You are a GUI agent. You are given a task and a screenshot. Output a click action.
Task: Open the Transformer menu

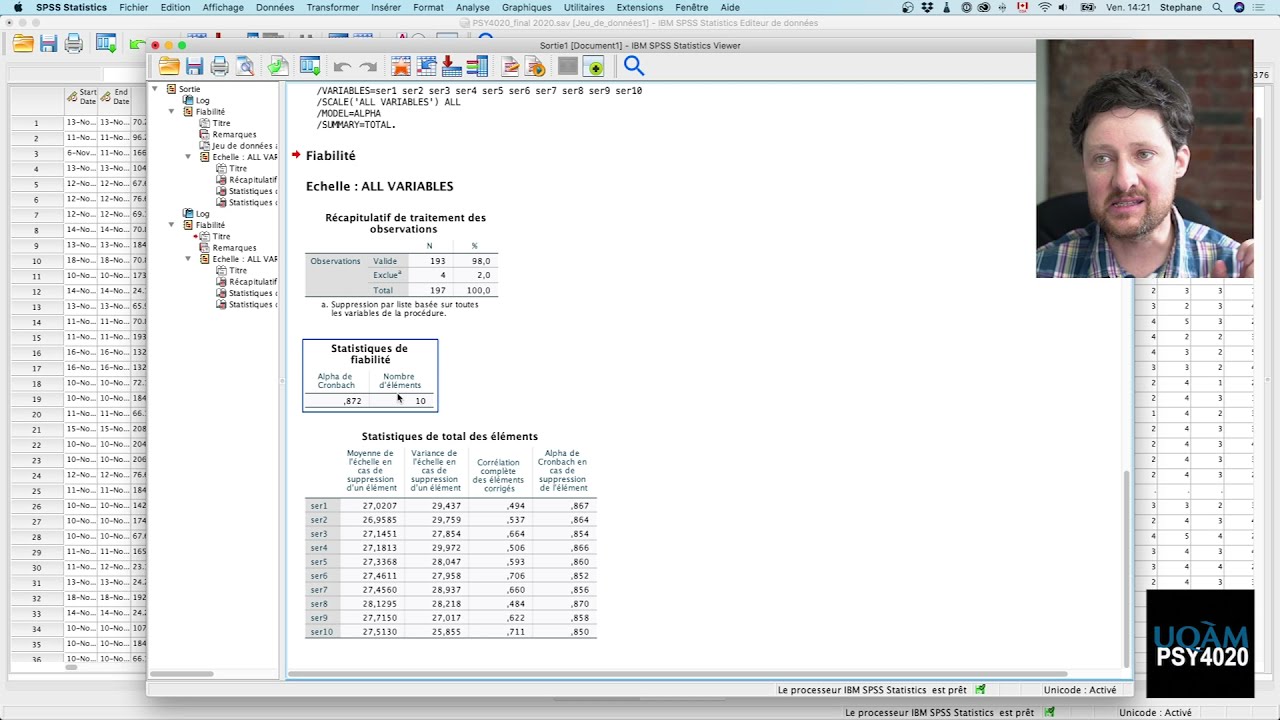pyautogui.click(x=333, y=7)
